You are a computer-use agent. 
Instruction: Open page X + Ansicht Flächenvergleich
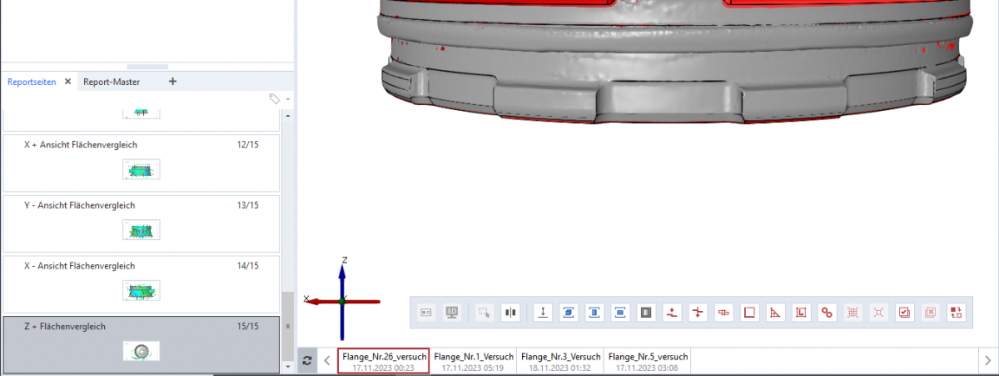pyautogui.click(x=141, y=163)
